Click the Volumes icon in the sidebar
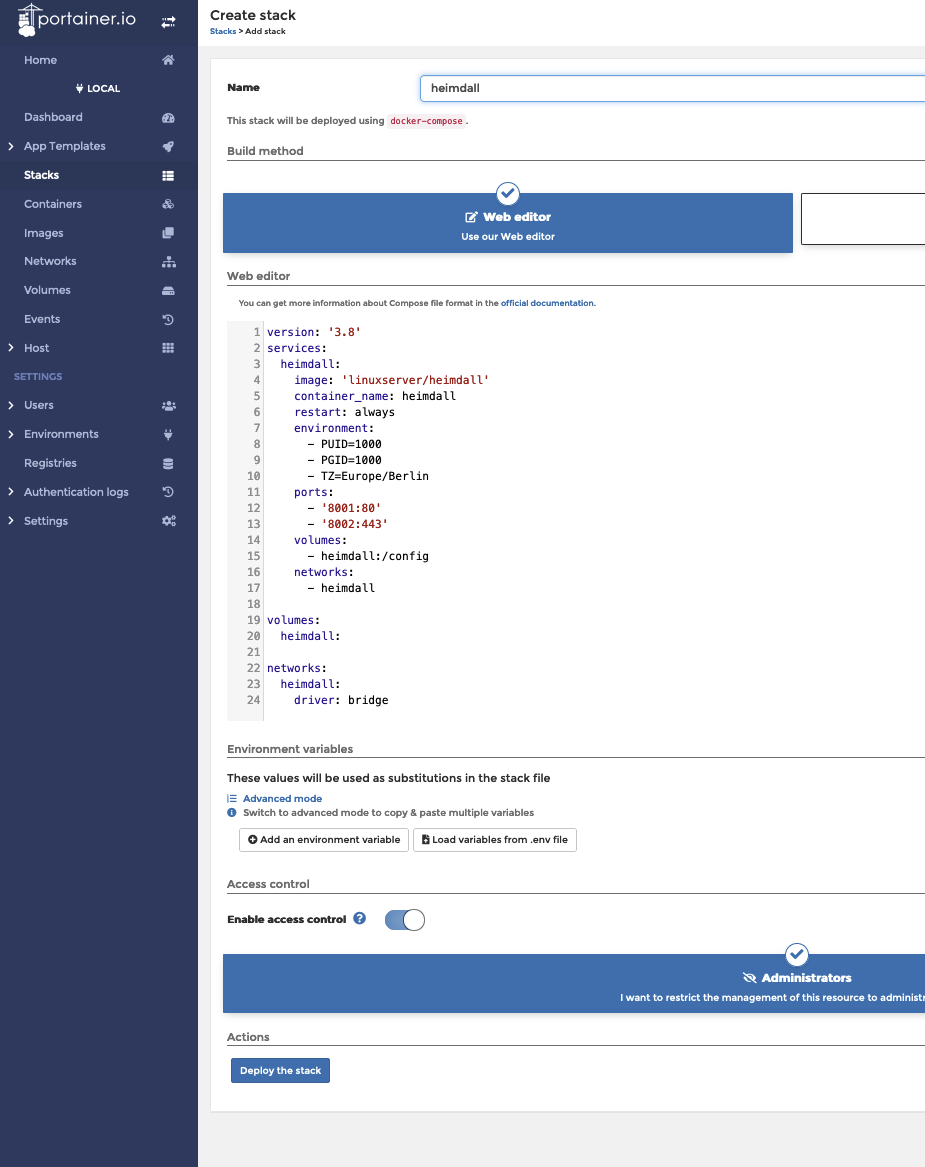The image size is (925, 1167). [168, 290]
